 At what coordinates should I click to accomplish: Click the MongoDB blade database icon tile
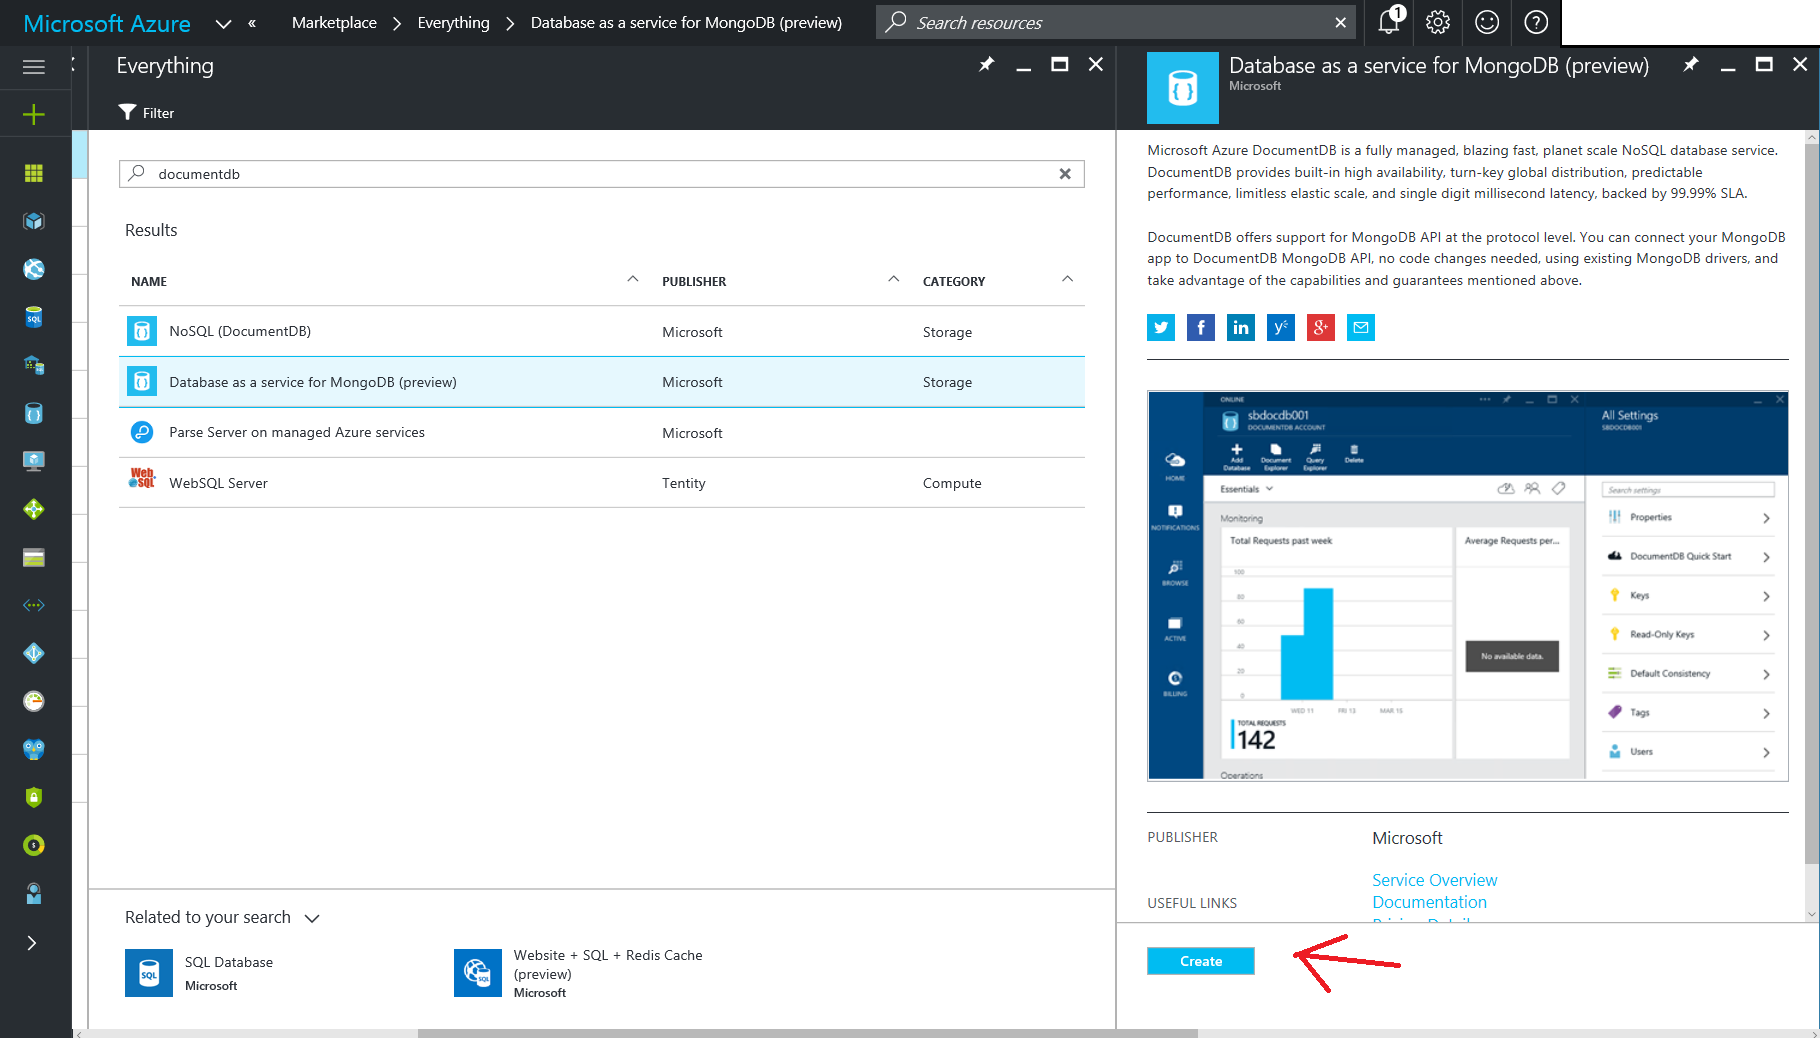click(x=1182, y=88)
